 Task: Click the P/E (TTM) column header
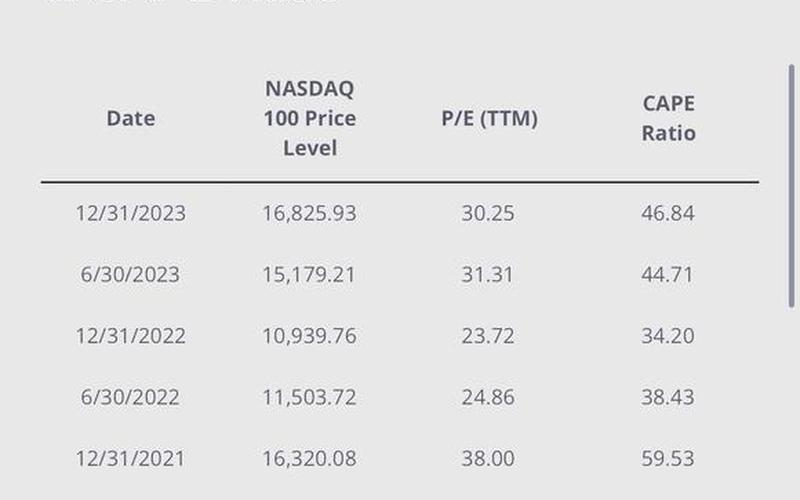tap(489, 118)
